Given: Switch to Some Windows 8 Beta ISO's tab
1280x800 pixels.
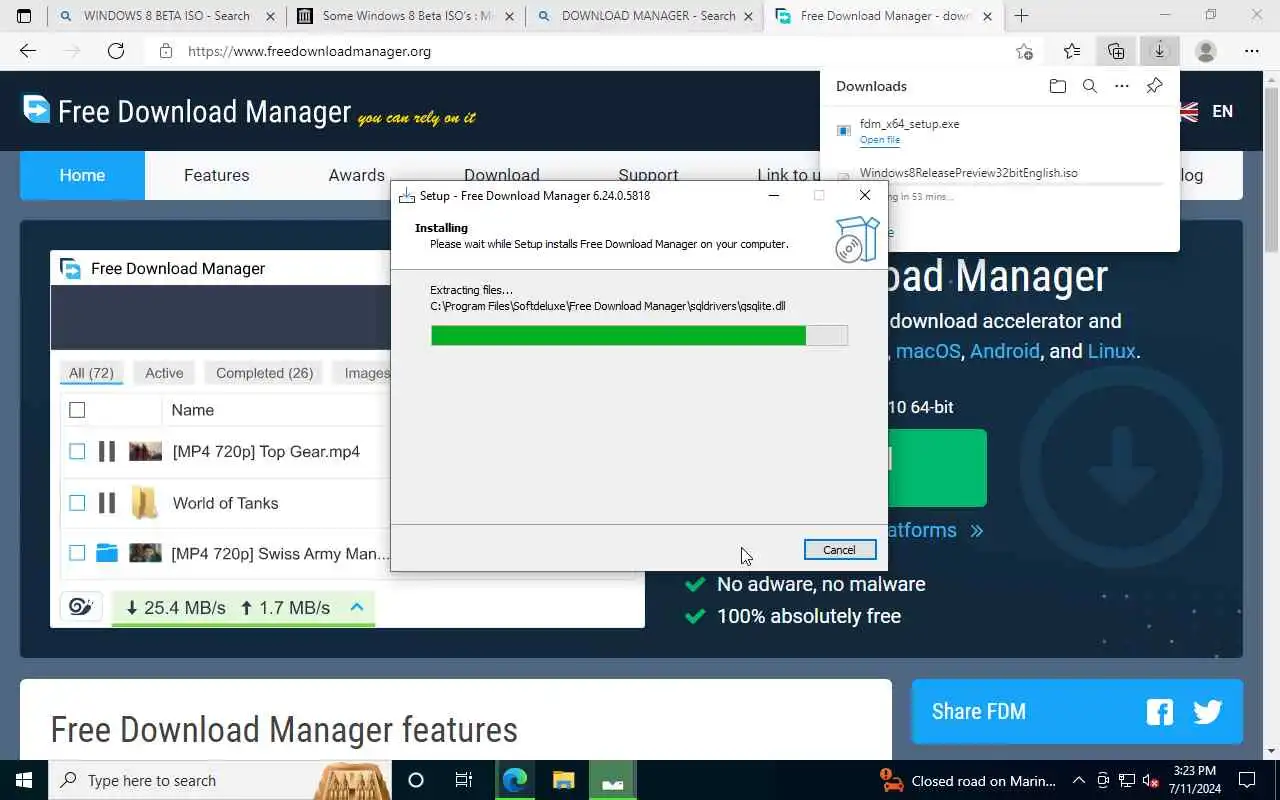Looking at the screenshot, I should (406, 16).
